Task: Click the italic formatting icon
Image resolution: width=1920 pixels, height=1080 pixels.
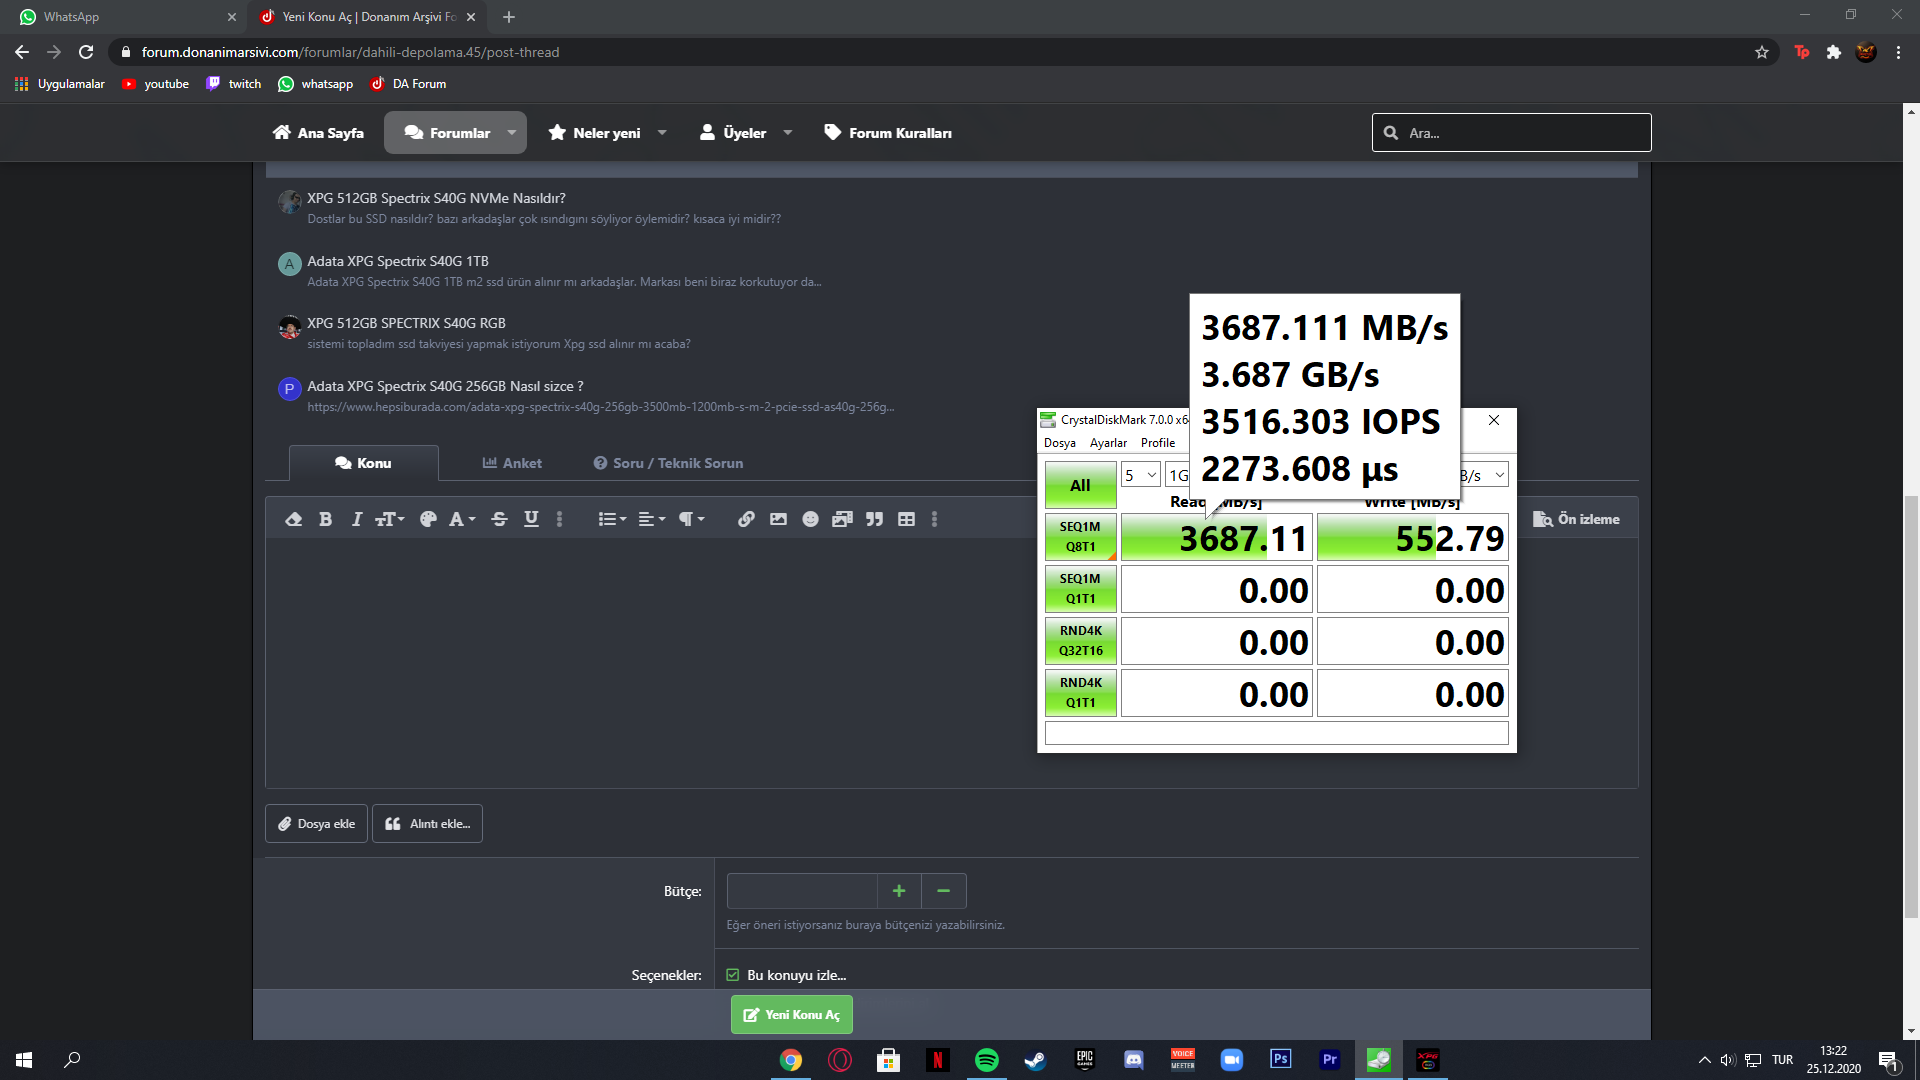Action: tap(356, 519)
